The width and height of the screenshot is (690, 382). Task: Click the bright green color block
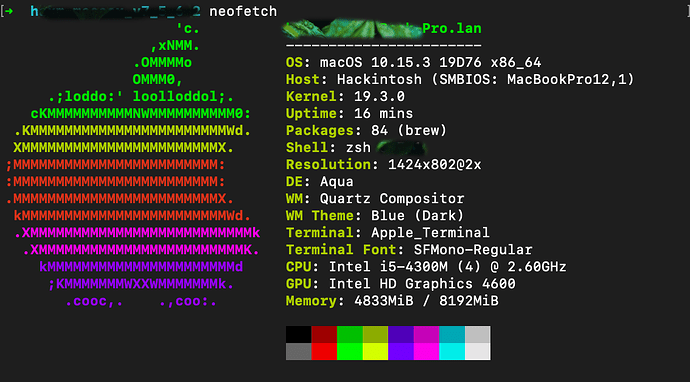point(349,352)
